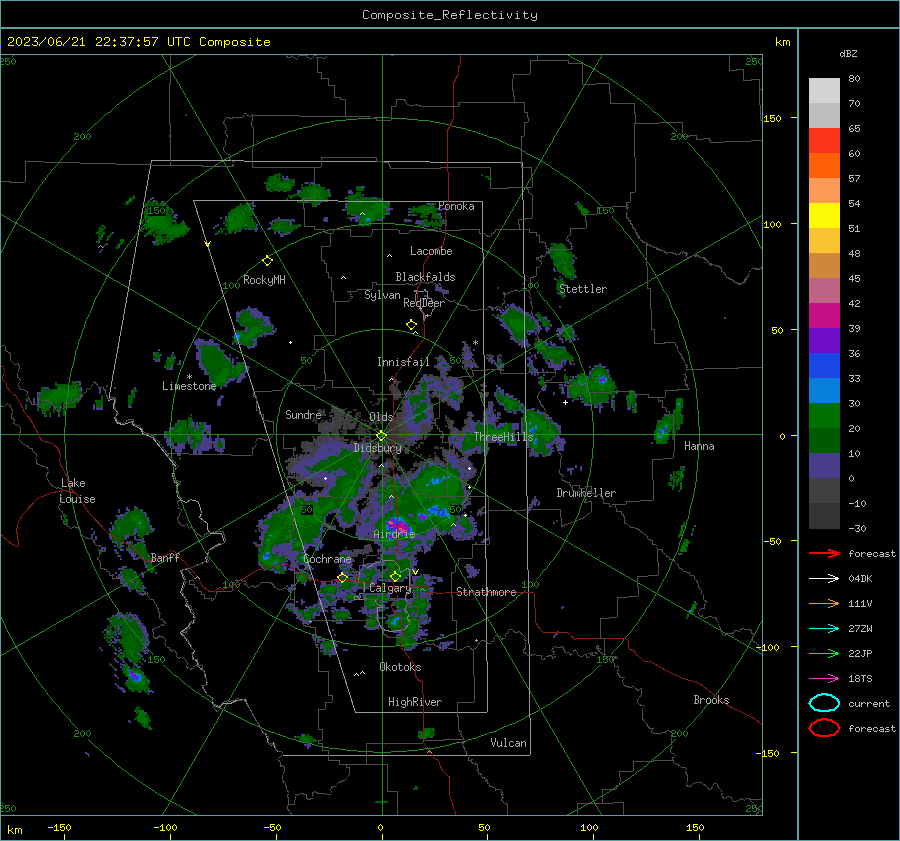
Task: Click the Innisfail town label
Action: tap(403, 362)
